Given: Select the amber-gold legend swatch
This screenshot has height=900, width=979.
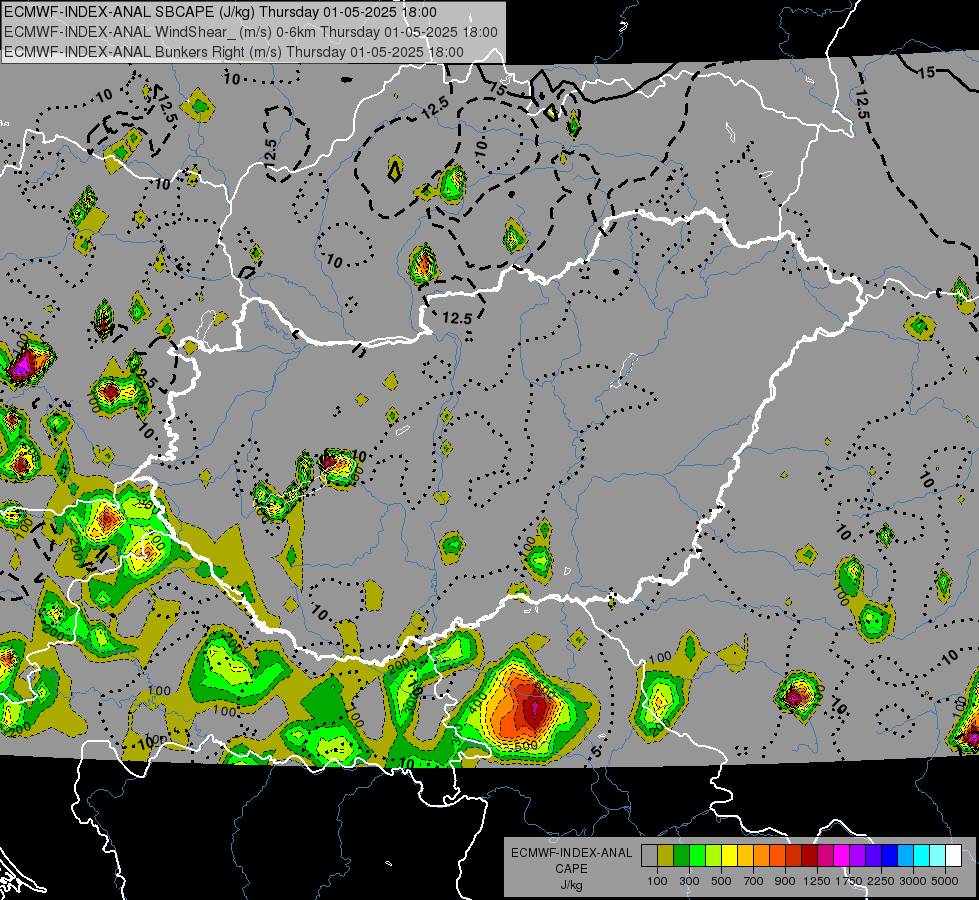Looking at the screenshot, I should coord(745,855).
